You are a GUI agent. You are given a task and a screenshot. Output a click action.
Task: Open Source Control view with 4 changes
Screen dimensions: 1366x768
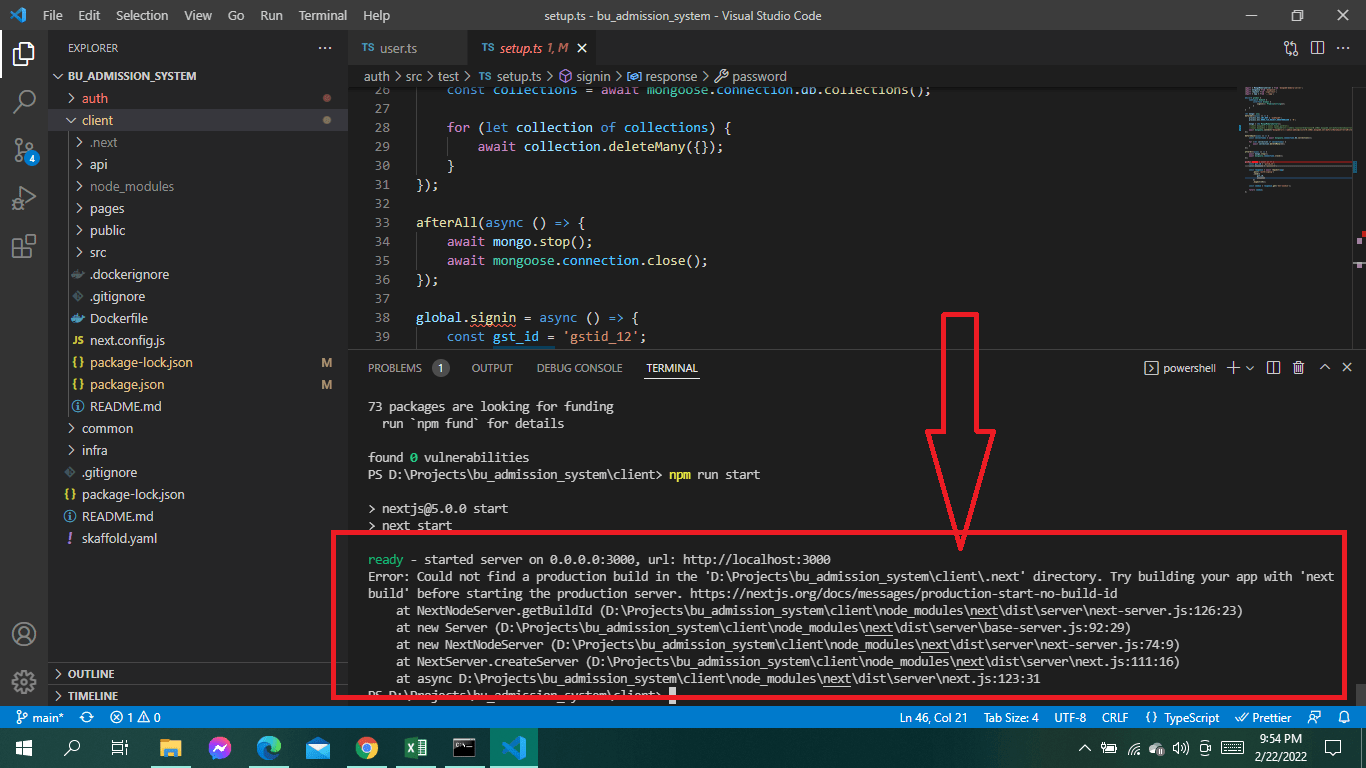coord(24,151)
